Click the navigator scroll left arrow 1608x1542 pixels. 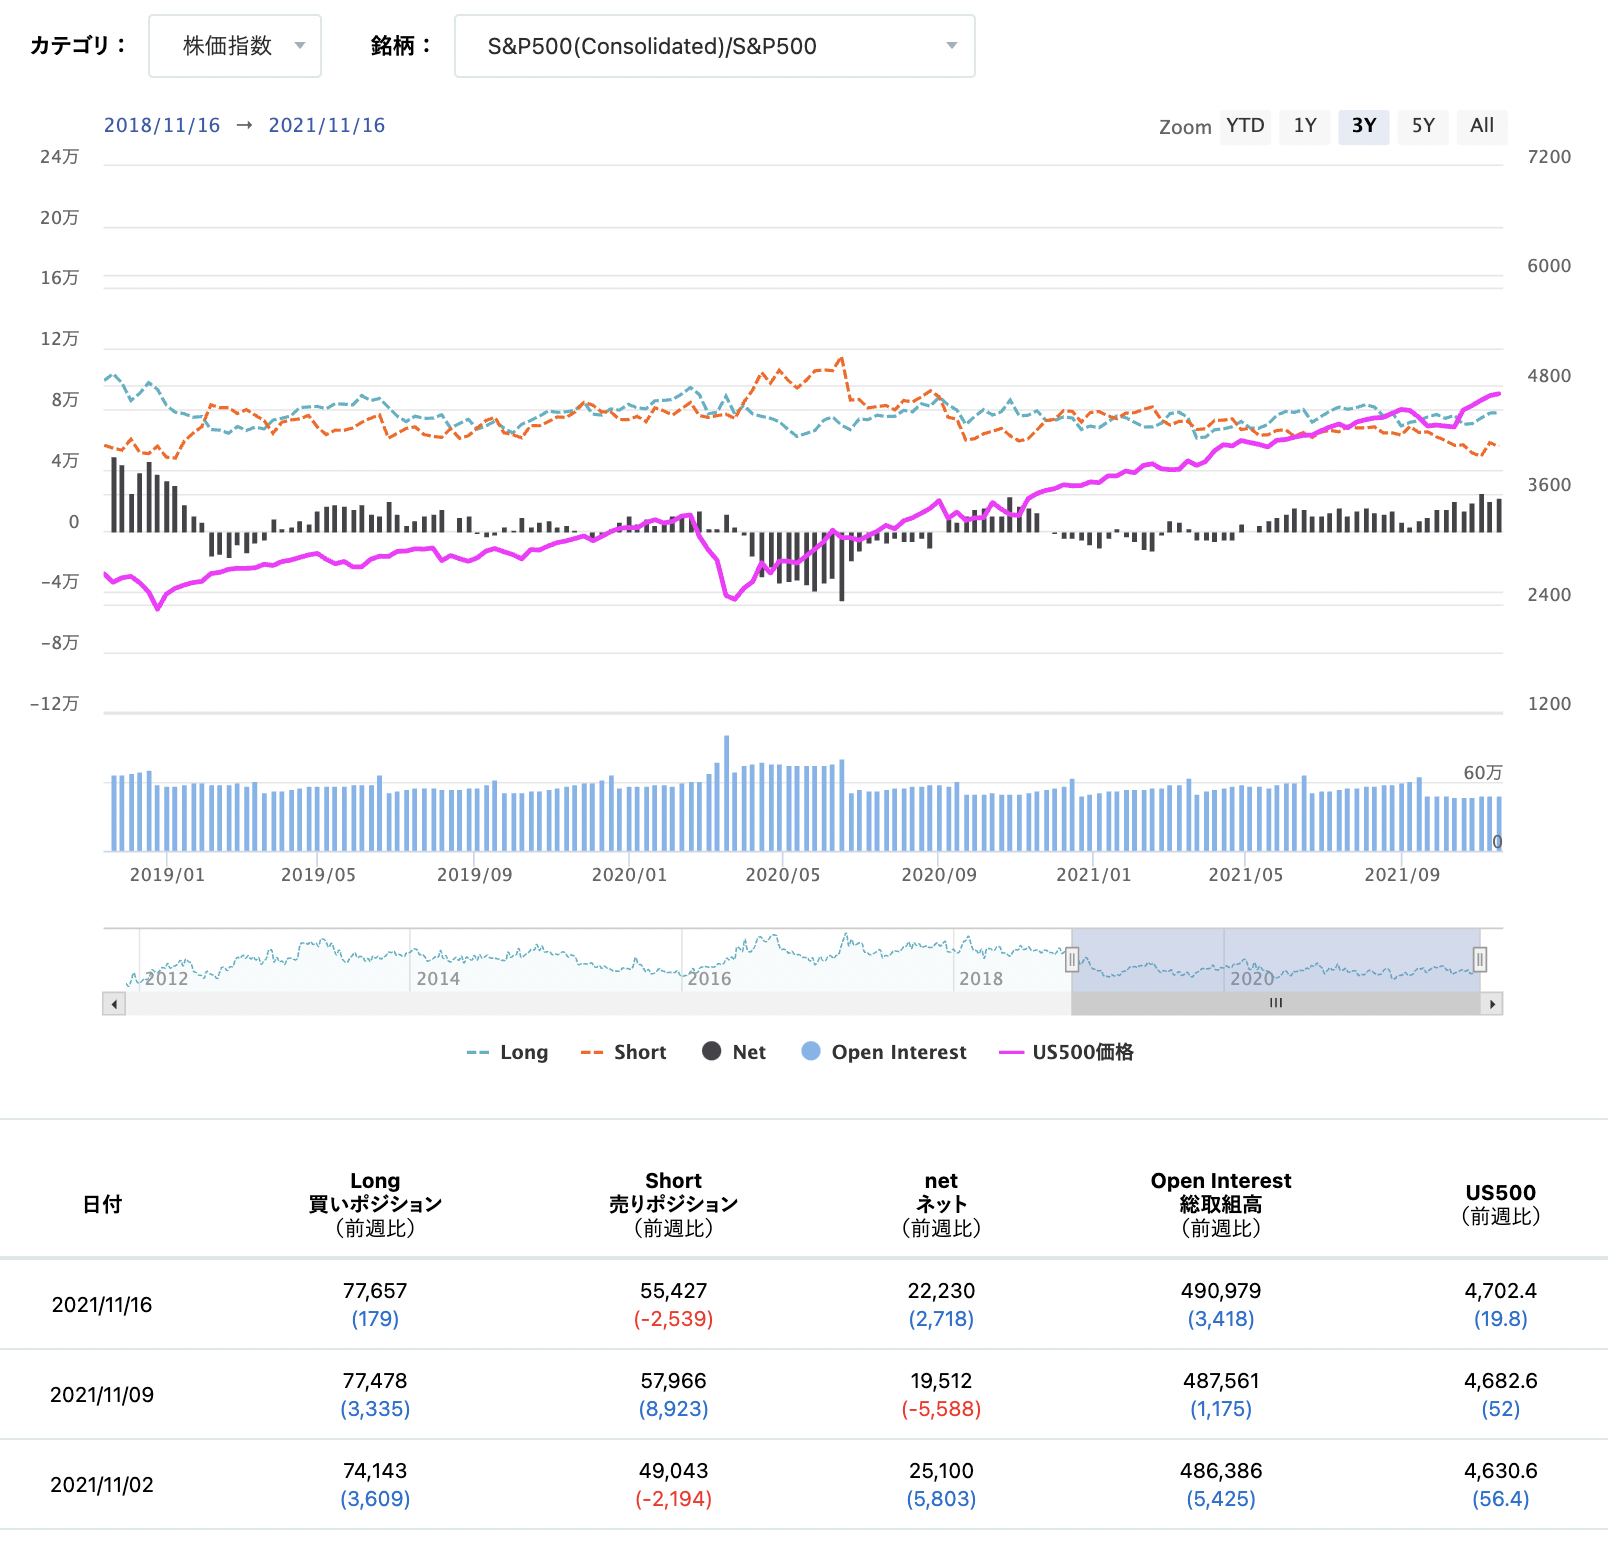pos(114,1004)
